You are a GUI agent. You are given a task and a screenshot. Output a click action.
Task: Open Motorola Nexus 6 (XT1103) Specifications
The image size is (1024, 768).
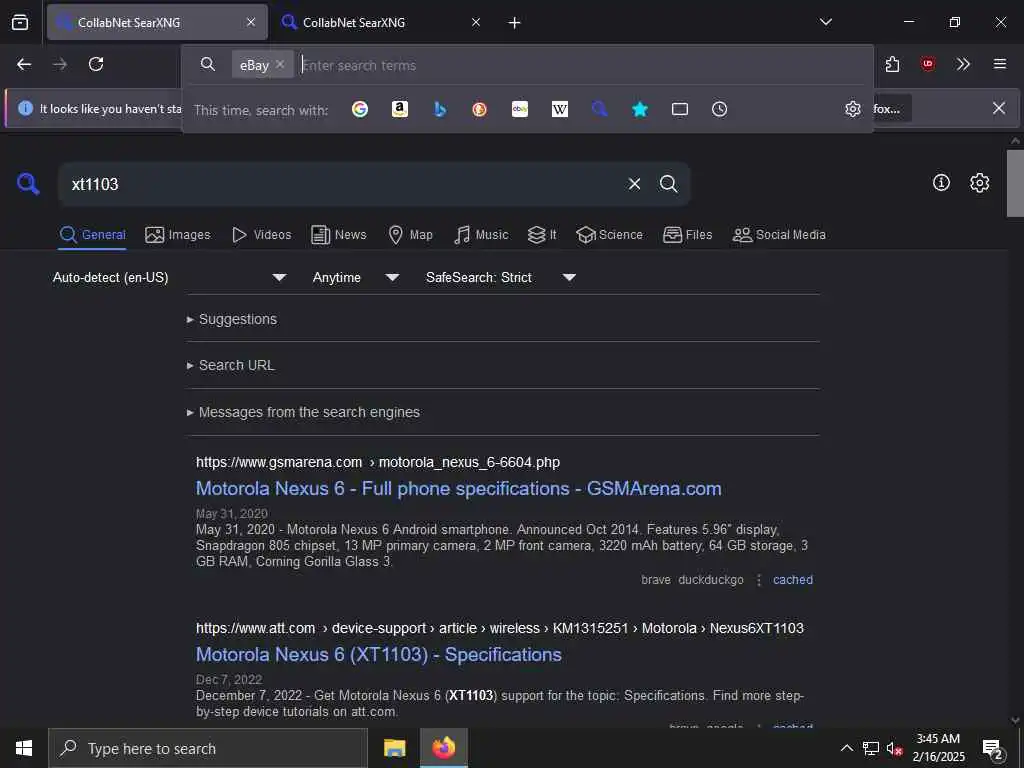(379, 654)
